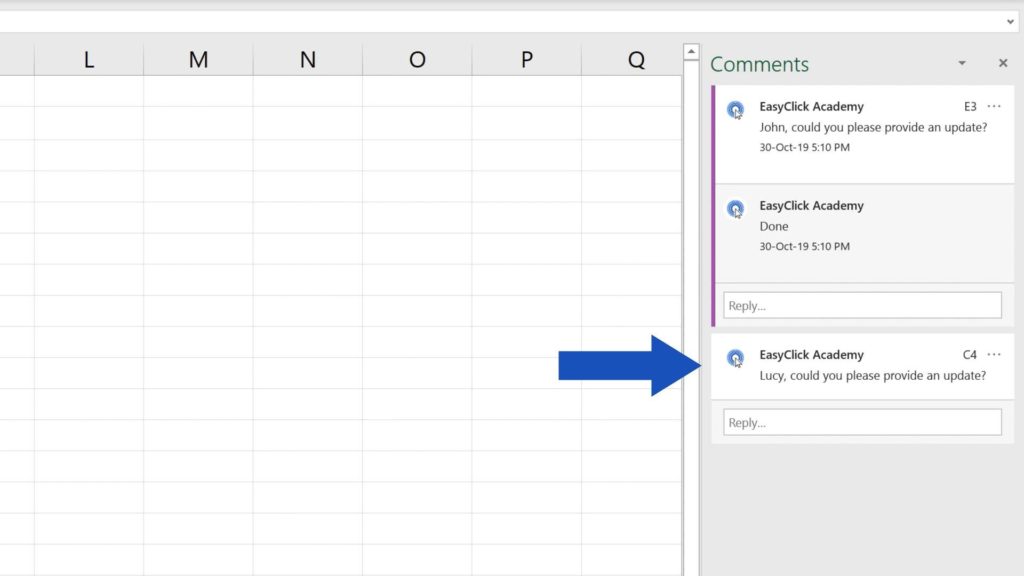Click the C4 cell reference in the comment header
1024x576 pixels.
click(968, 354)
